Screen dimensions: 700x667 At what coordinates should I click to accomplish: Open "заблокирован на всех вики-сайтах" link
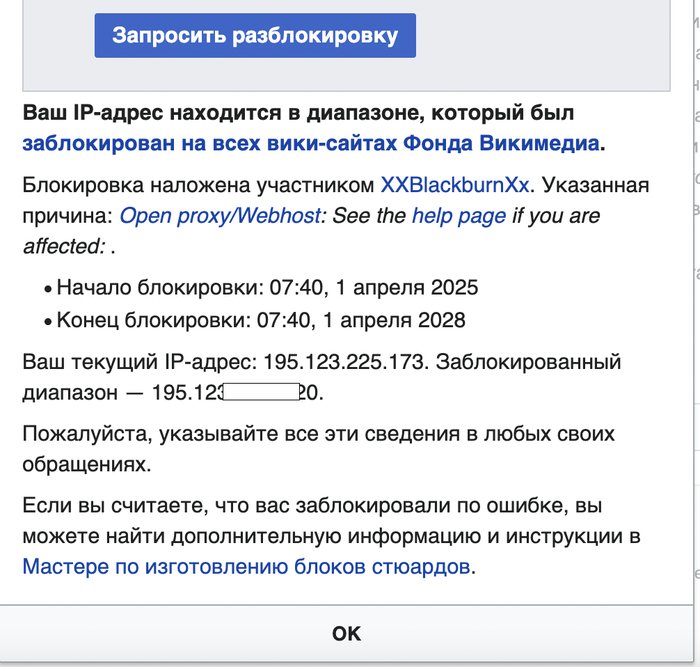[x=310, y=143]
